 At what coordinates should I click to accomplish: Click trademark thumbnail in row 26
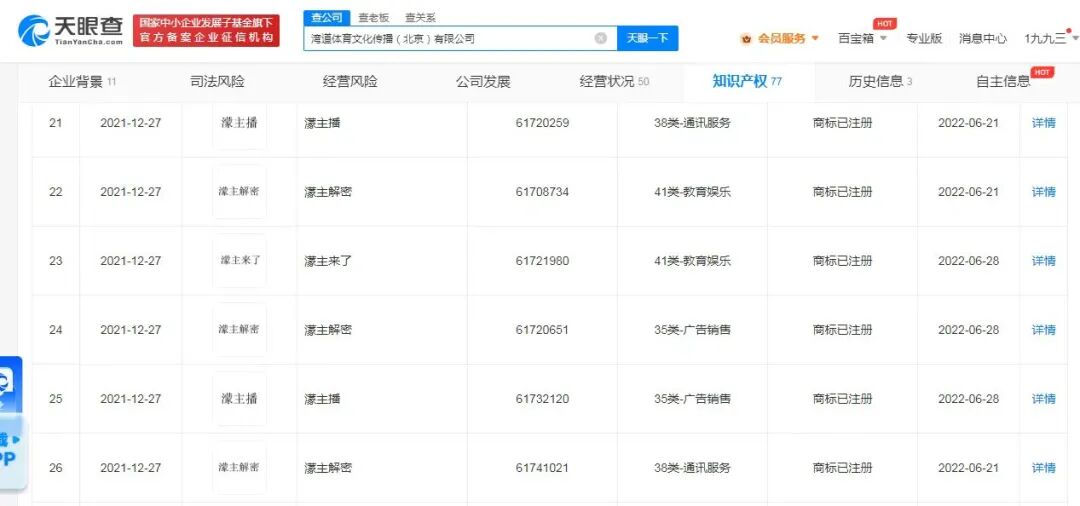239,467
